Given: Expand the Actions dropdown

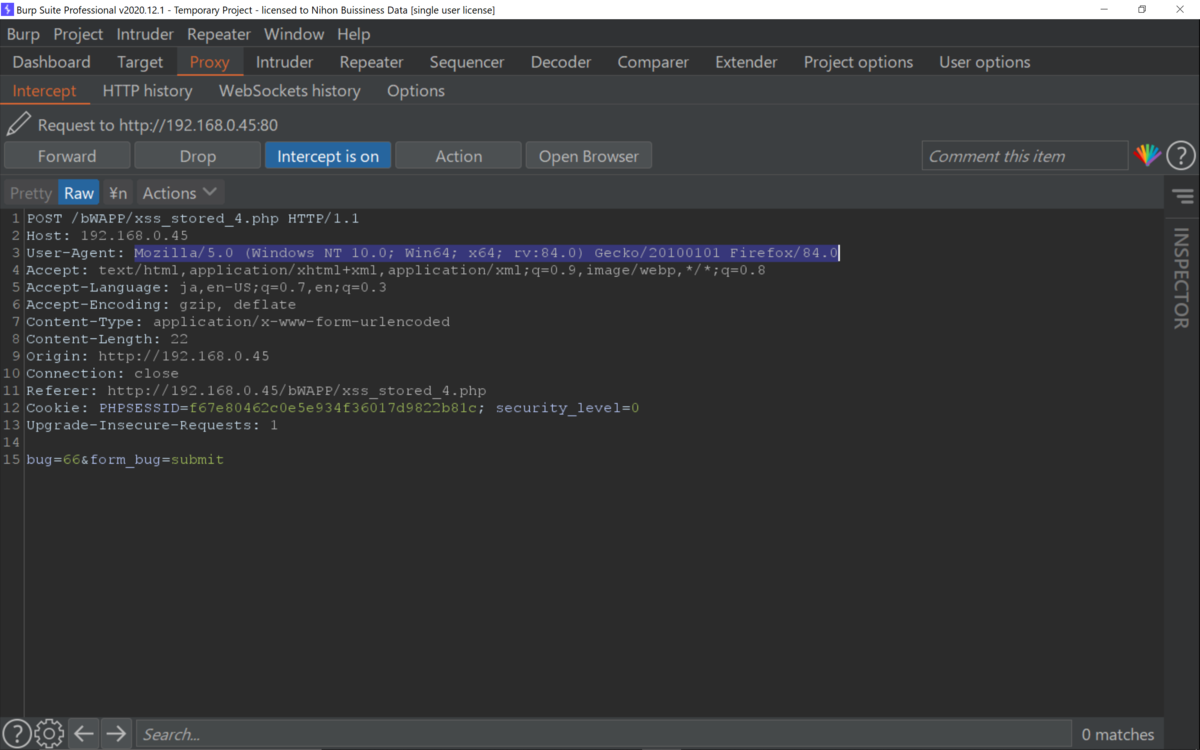Looking at the screenshot, I should click(x=179, y=193).
